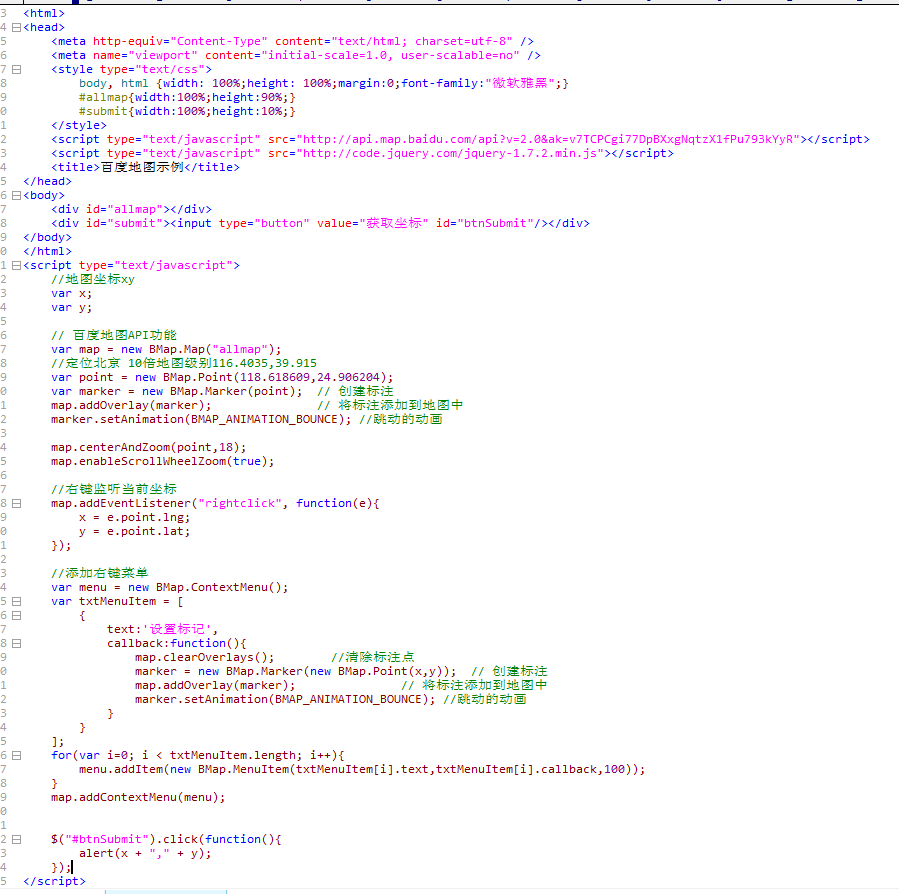Click the // 百度地图API功能 comment
Image resolution: width=899 pixels, height=894 pixels.
click(114, 335)
